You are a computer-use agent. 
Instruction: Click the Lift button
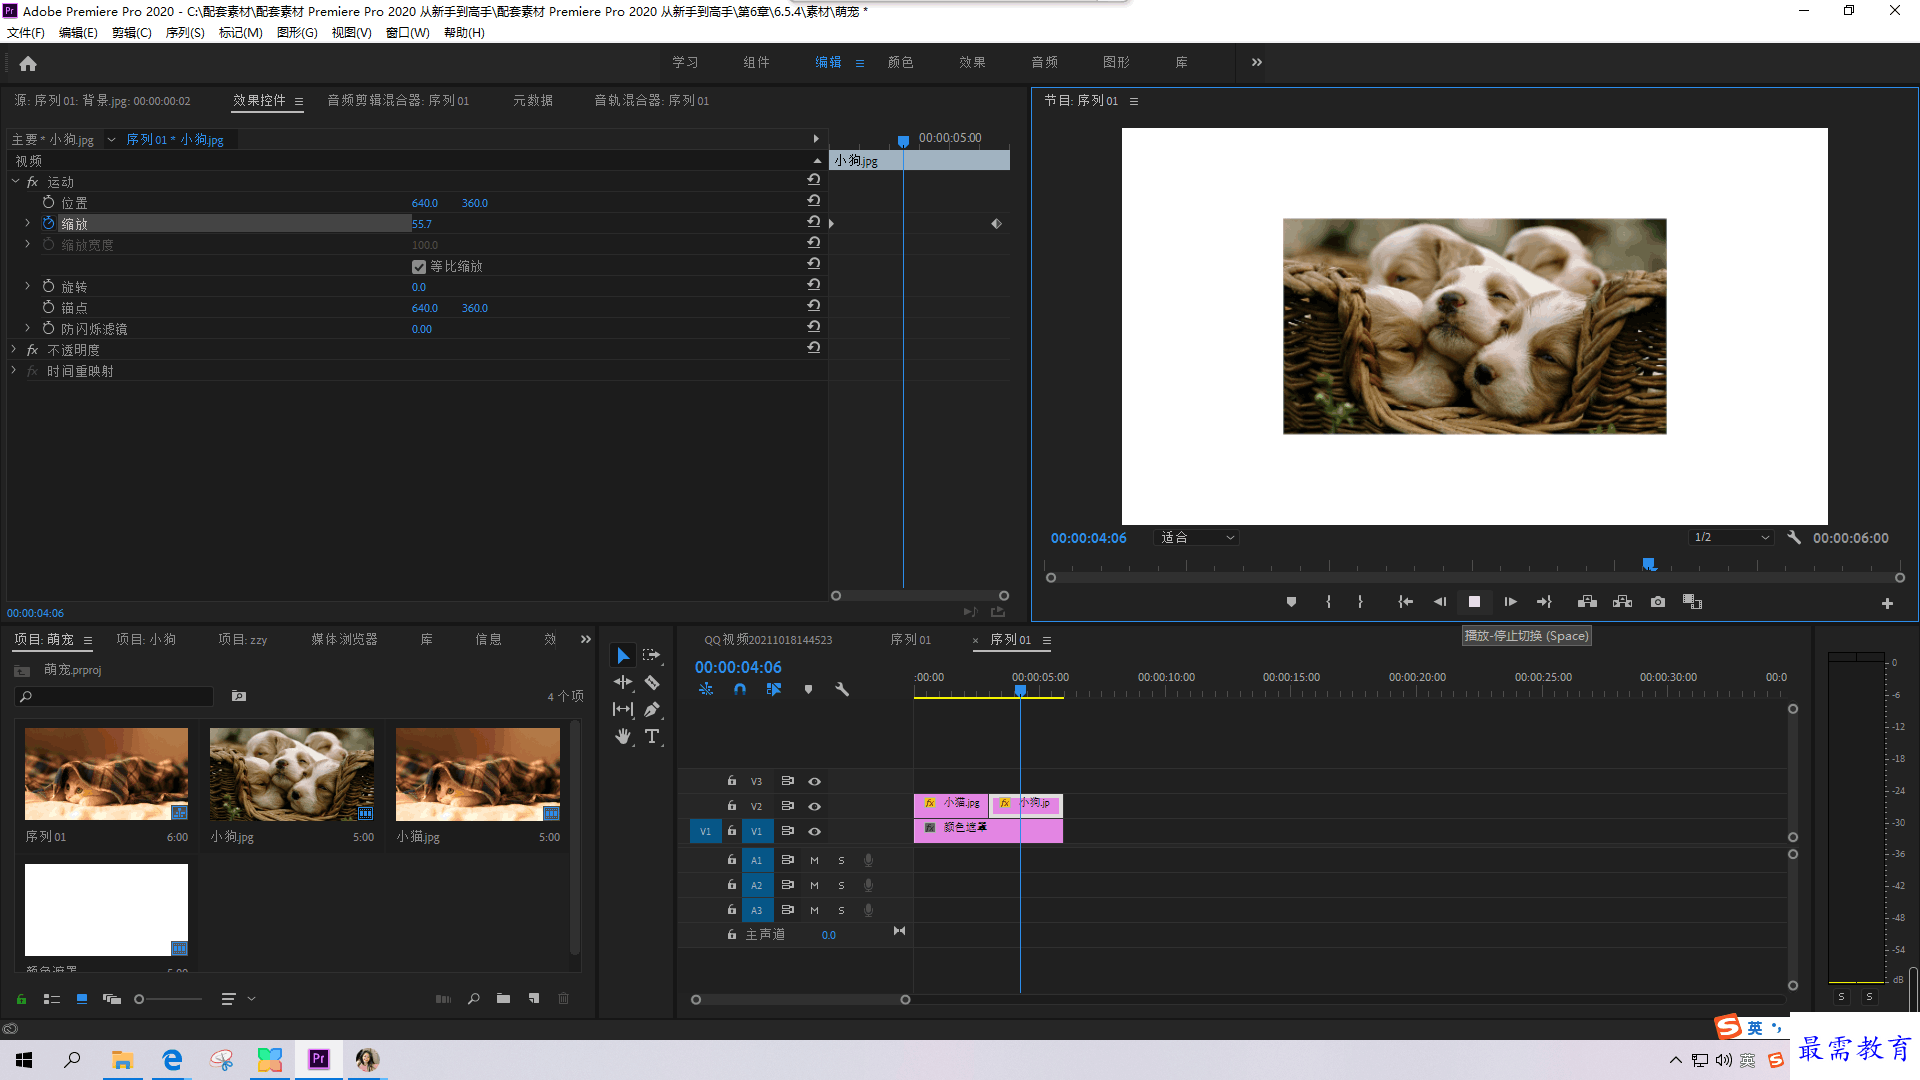point(1587,602)
